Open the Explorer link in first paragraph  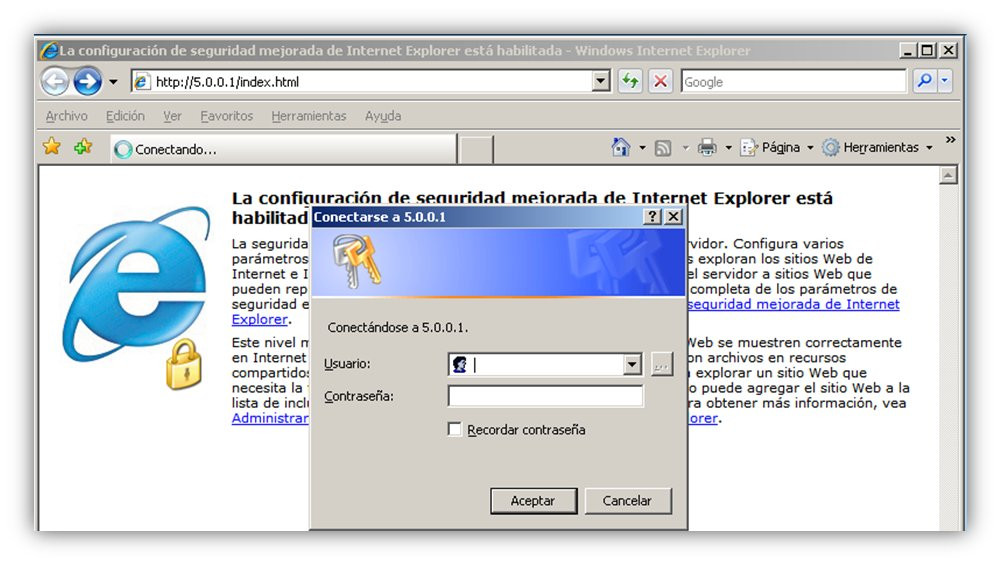260,319
